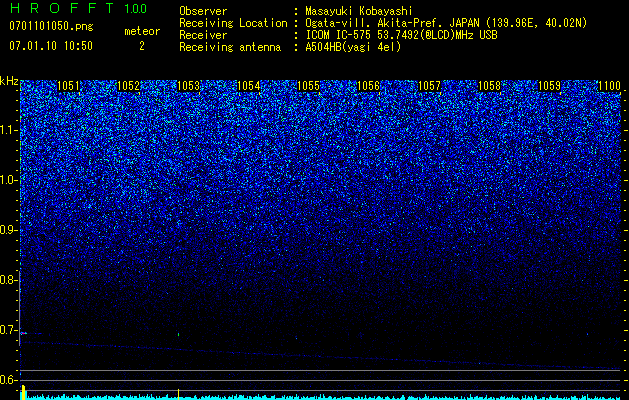
Task: Click the meteor count value 2
Action: point(142,46)
